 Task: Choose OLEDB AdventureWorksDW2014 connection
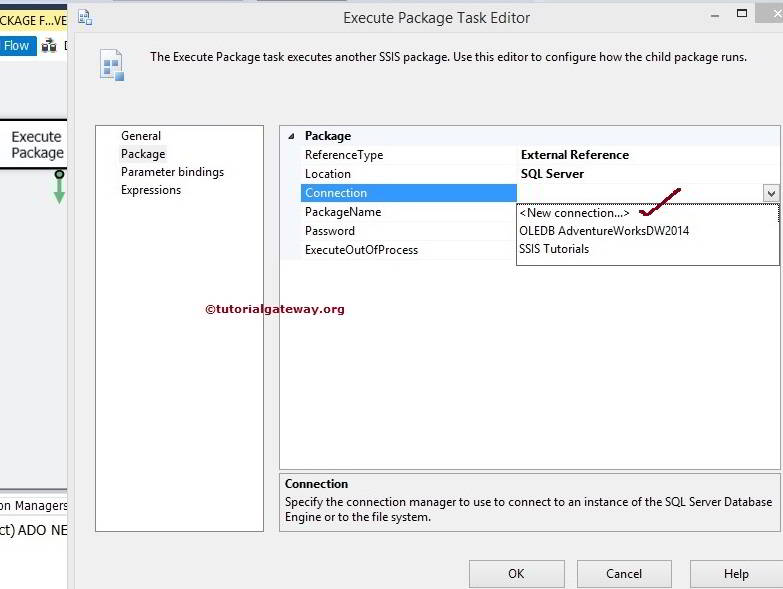pos(604,231)
